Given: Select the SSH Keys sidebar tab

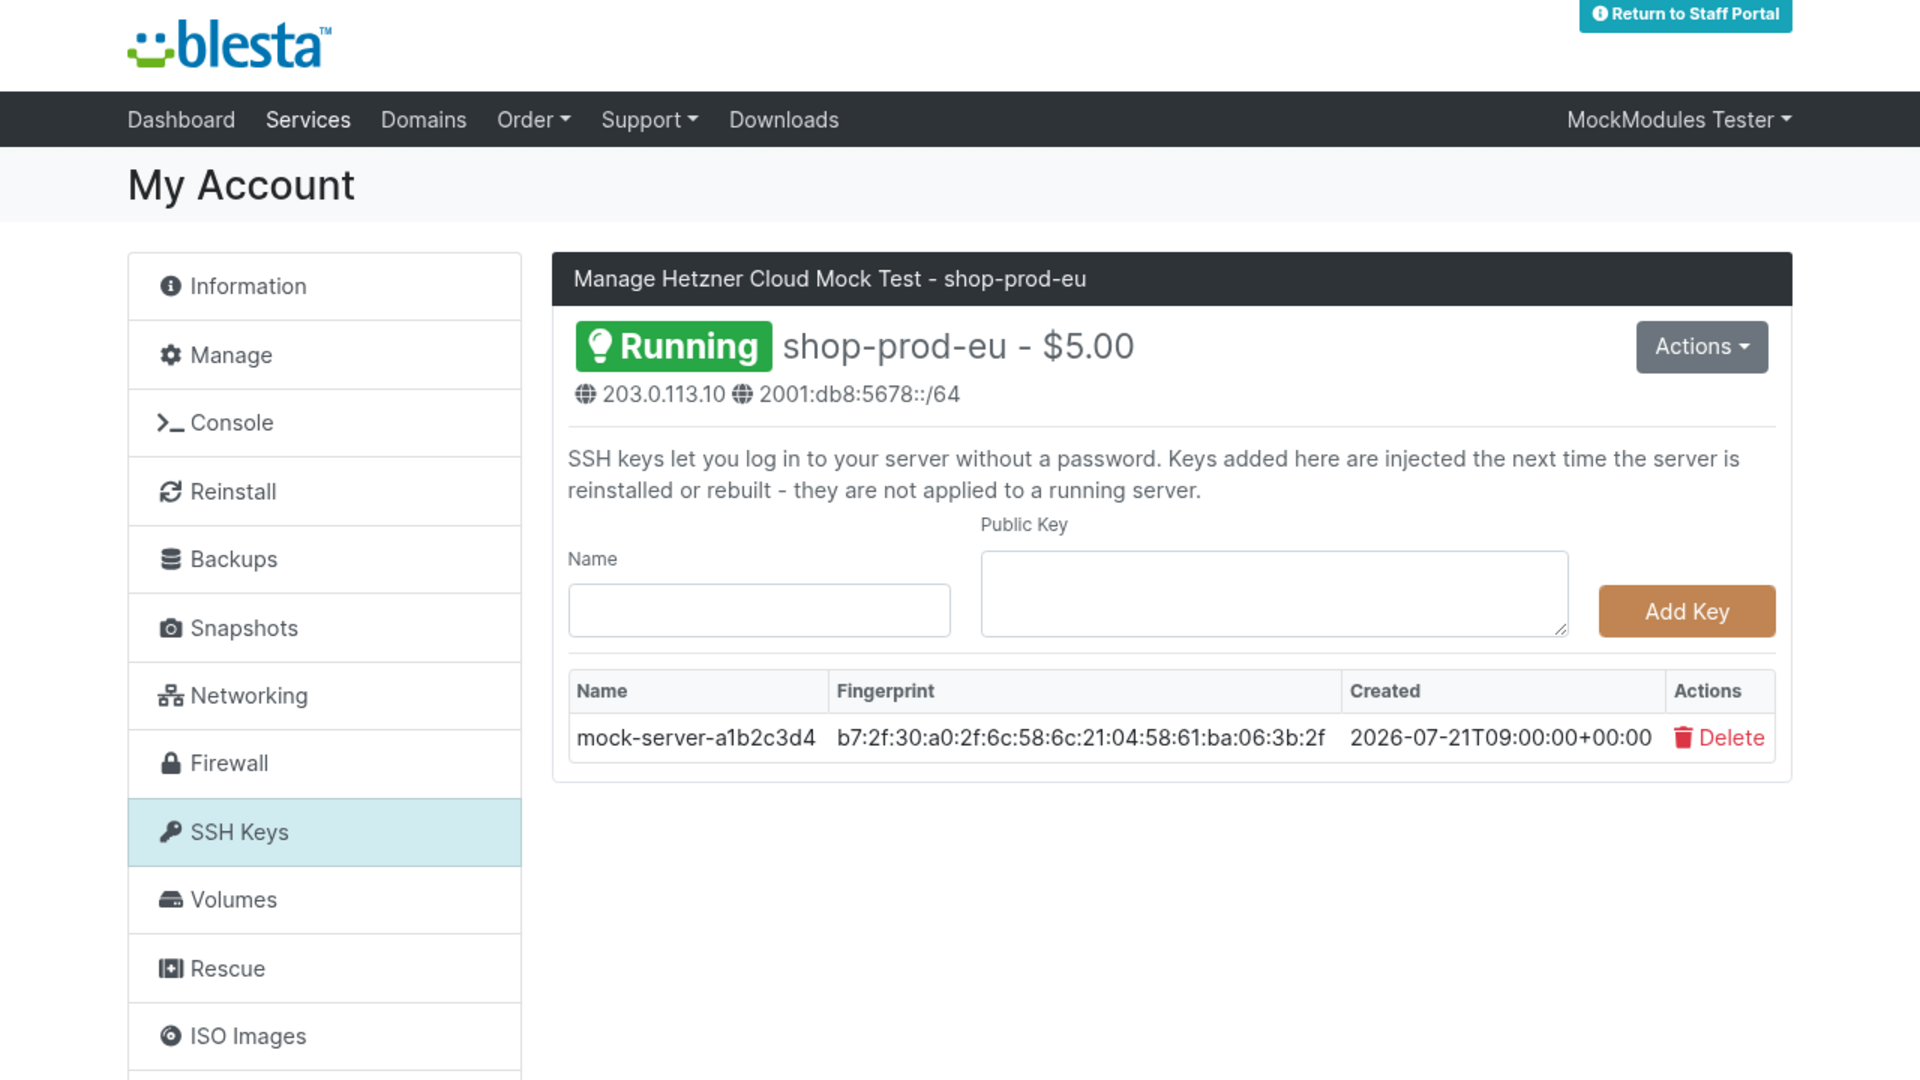Looking at the screenshot, I should coord(325,832).
